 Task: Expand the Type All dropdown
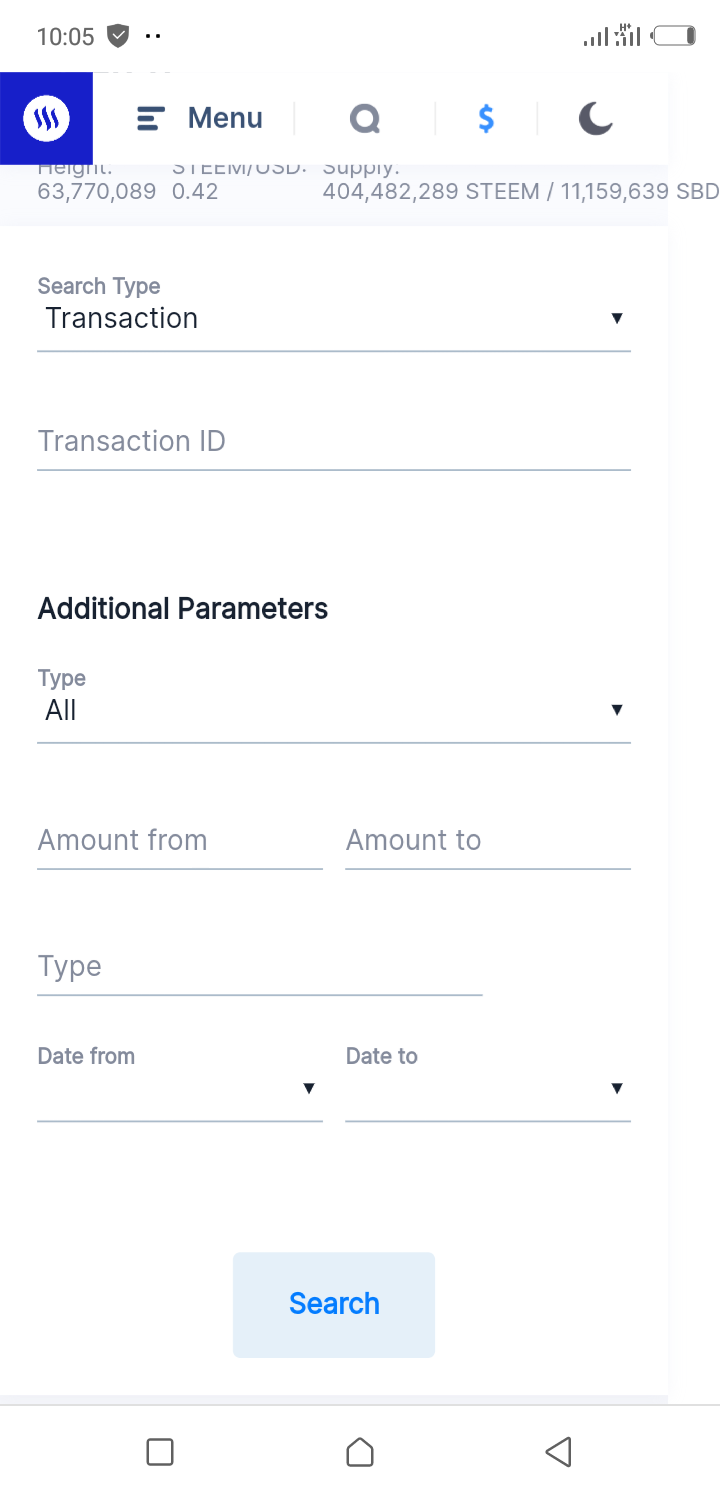point(334,710)
